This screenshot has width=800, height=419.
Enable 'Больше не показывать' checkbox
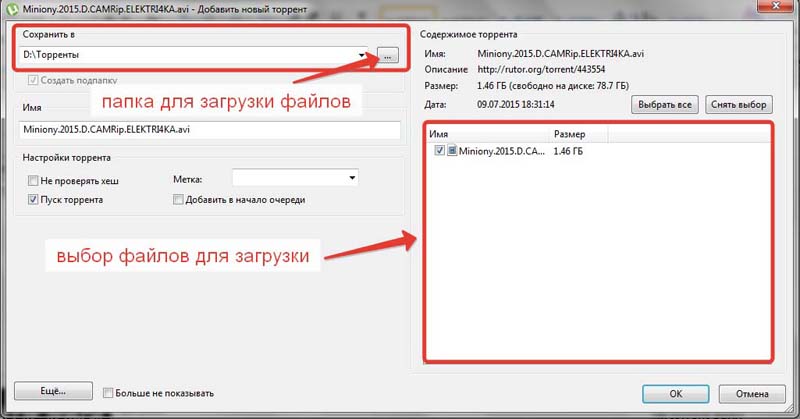[x=108, y=393]
